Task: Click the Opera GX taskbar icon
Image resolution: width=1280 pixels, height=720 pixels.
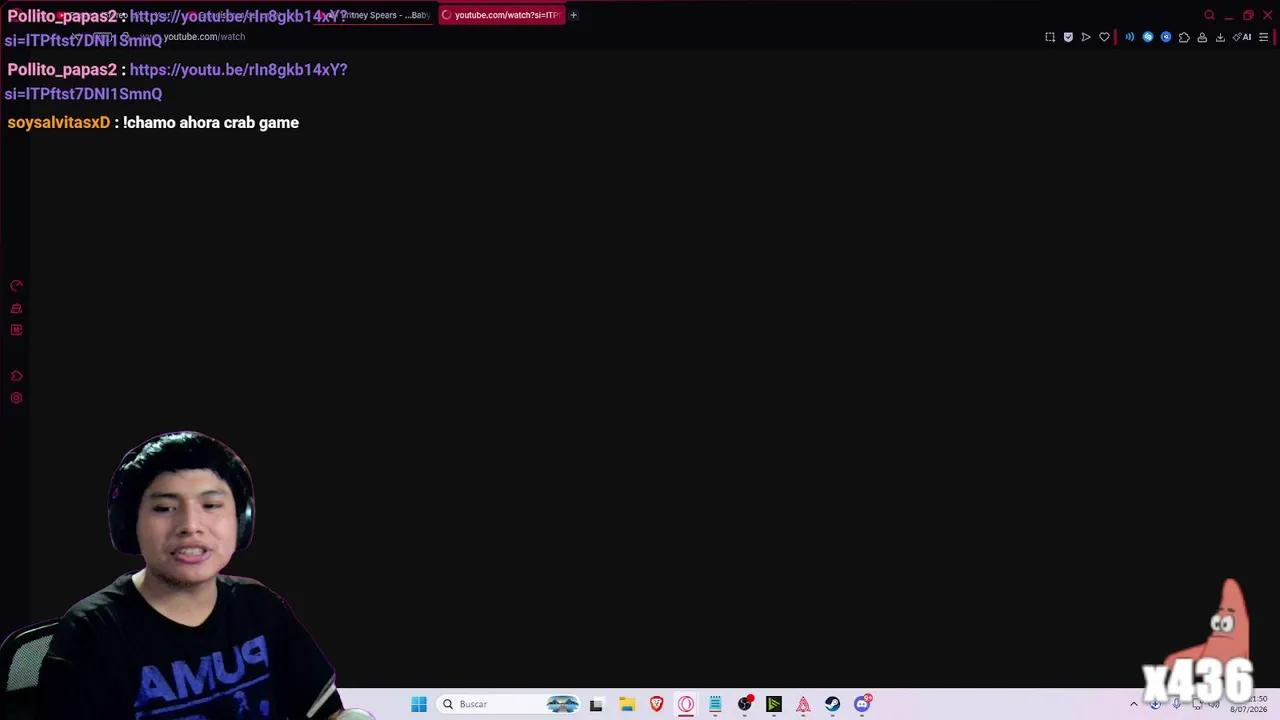Action: click(x=686, y=704)
